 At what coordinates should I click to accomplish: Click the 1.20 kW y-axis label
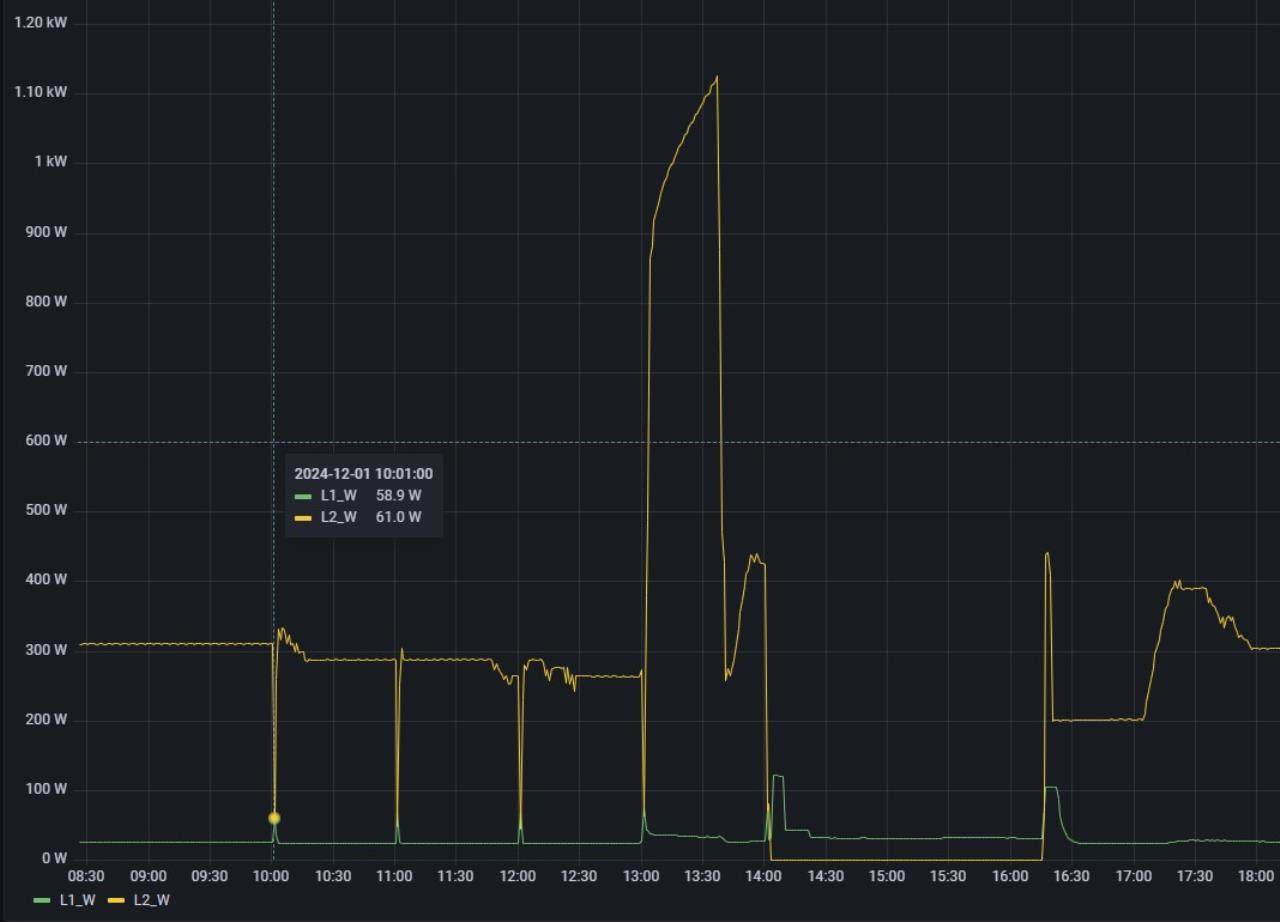[41, 22]
